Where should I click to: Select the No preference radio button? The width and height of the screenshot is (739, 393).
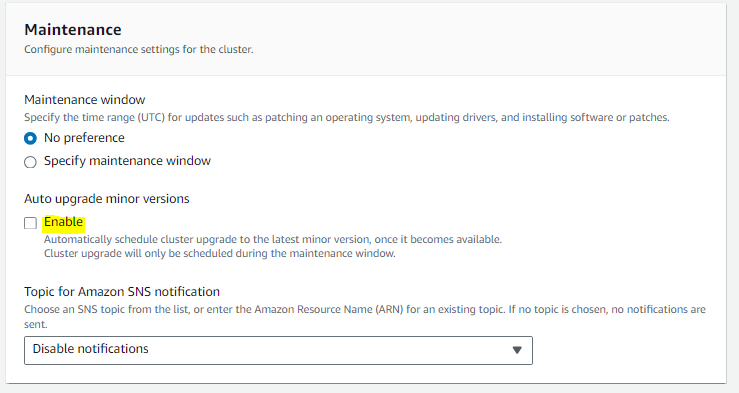click(x=30, y=139)
